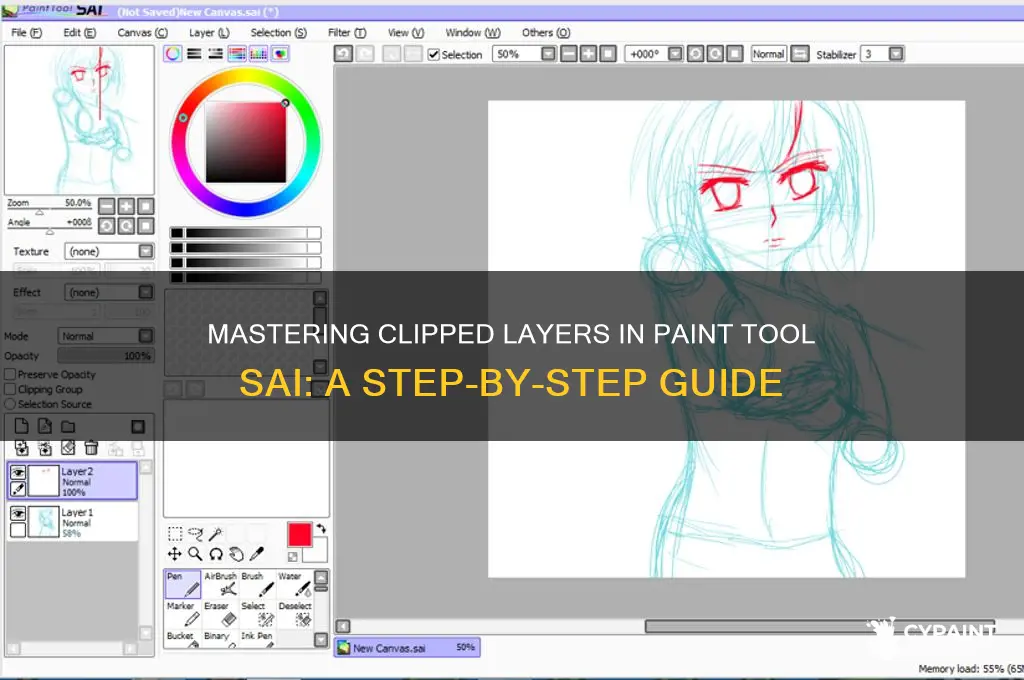
Task: Click the white background color swatch
Action: [318, 554]
